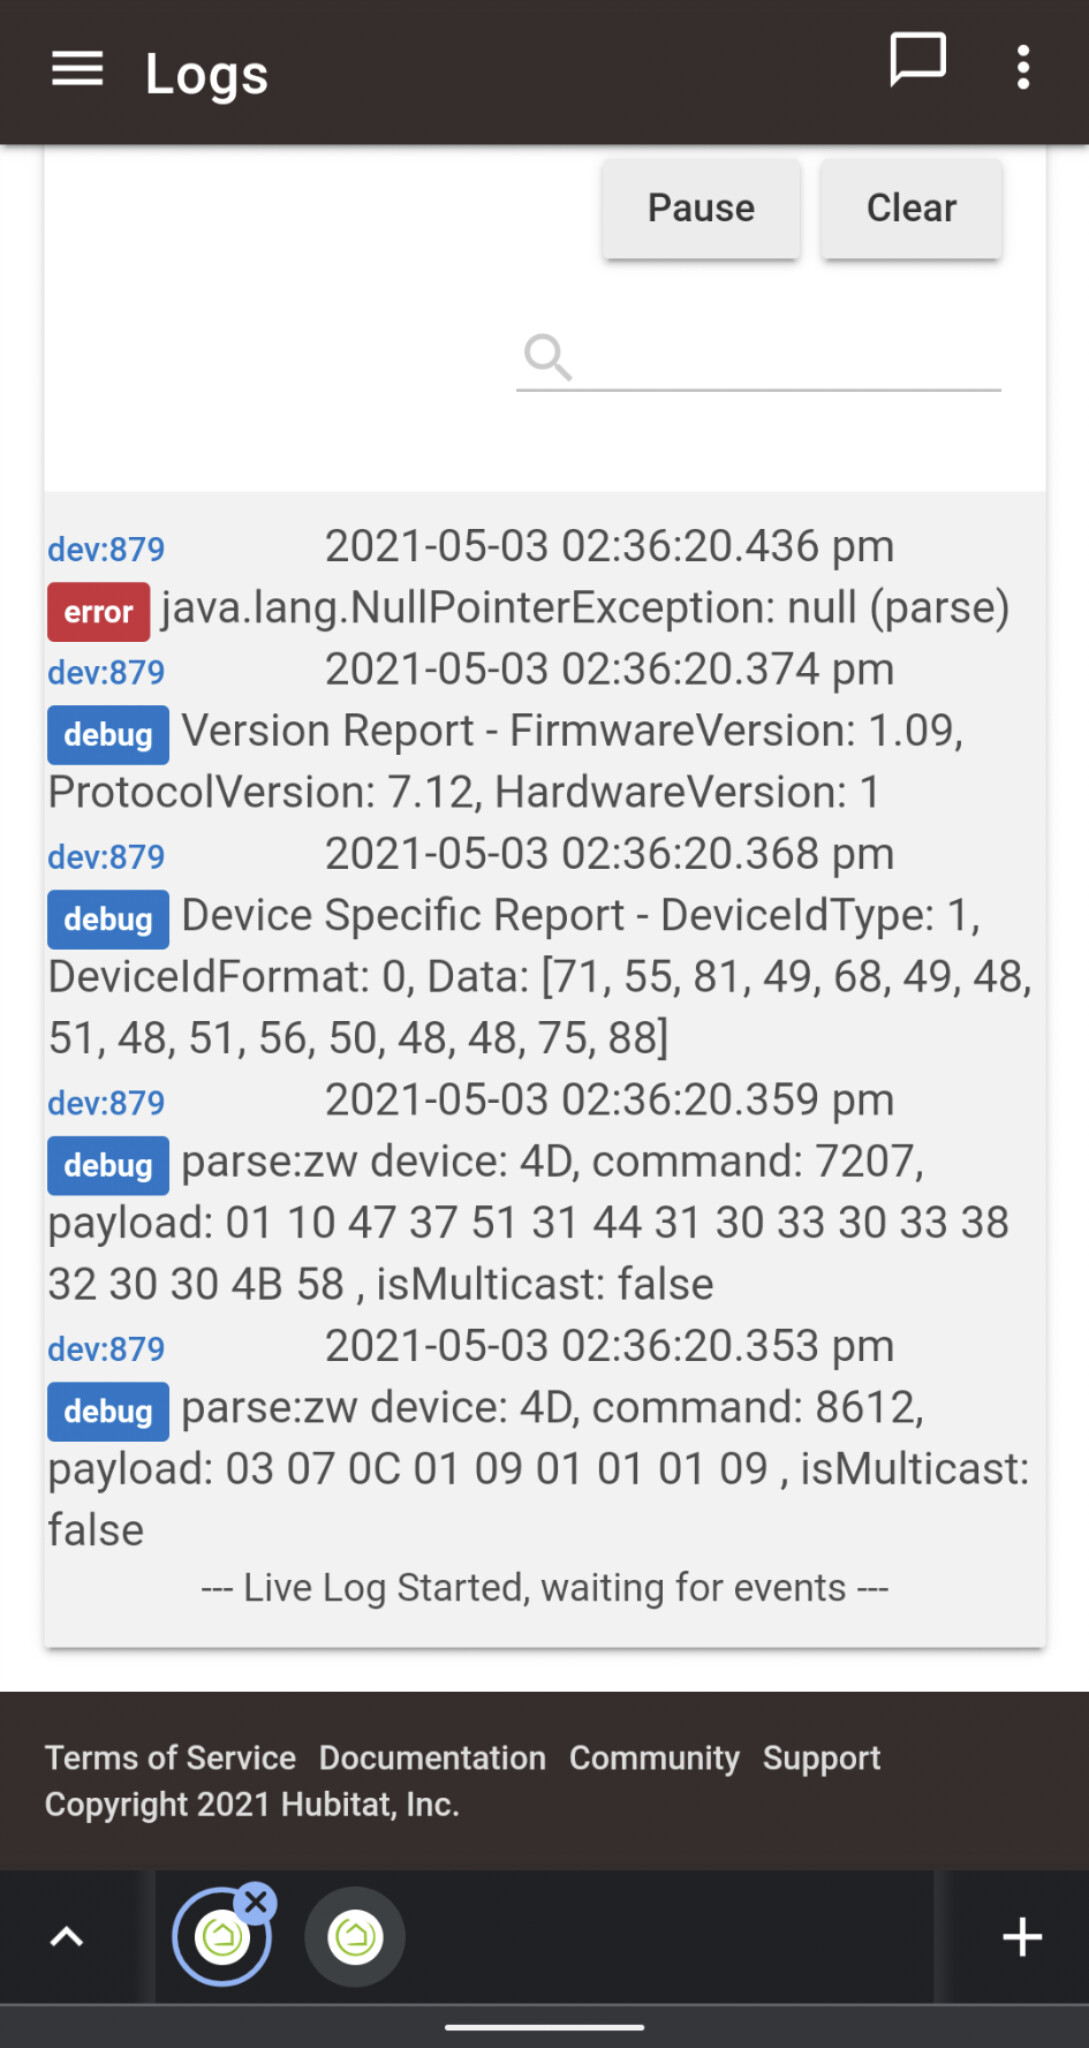Close the active Hubitat browser tab
The width and height of the screenshot is (1089, 2048).
(256, 1903)
